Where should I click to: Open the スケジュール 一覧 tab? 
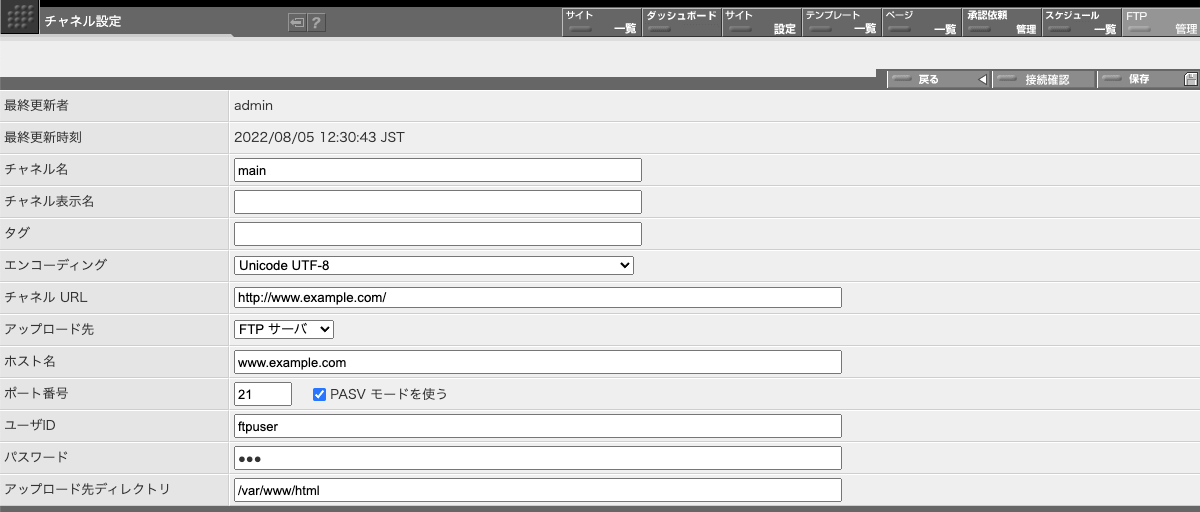tap(1080, 22)
